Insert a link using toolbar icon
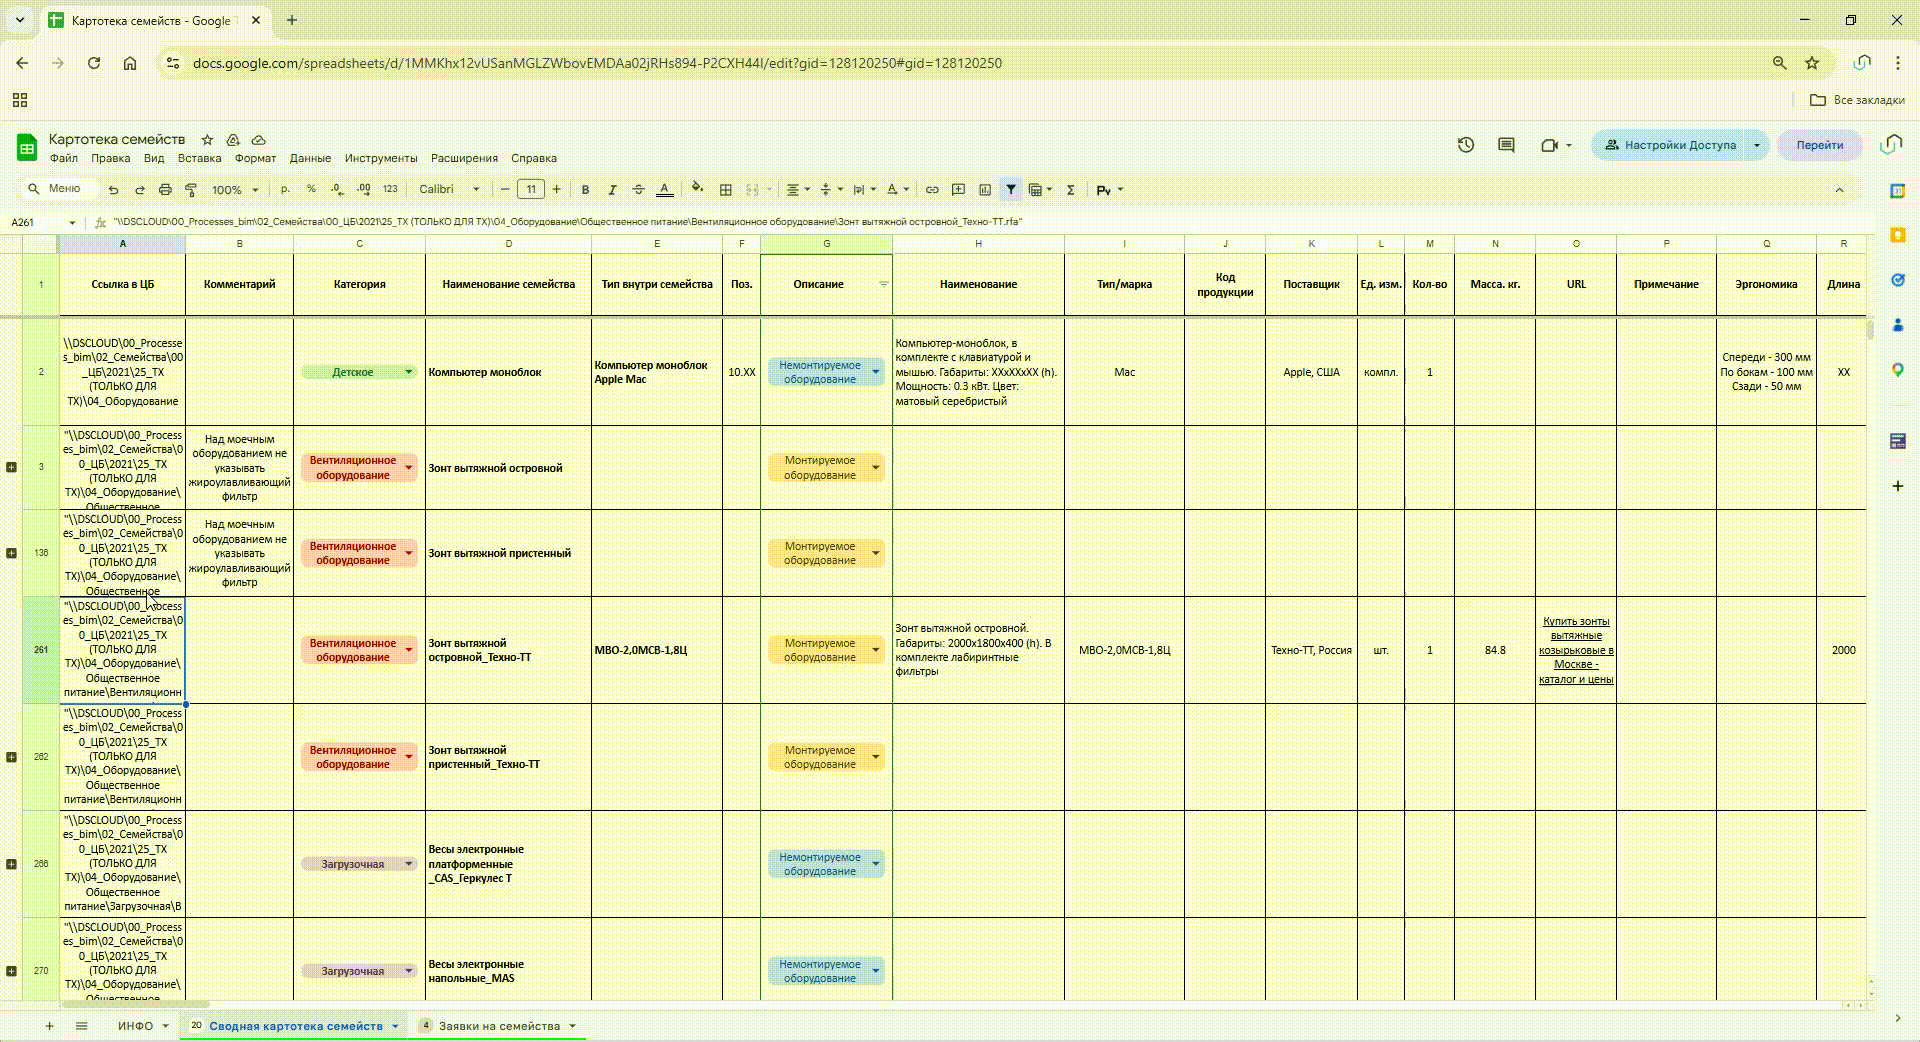 coord(932,190)
